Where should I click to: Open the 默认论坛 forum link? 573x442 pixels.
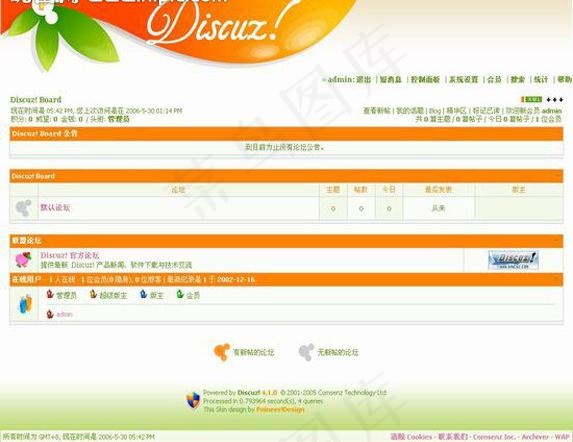click(55, 207)
